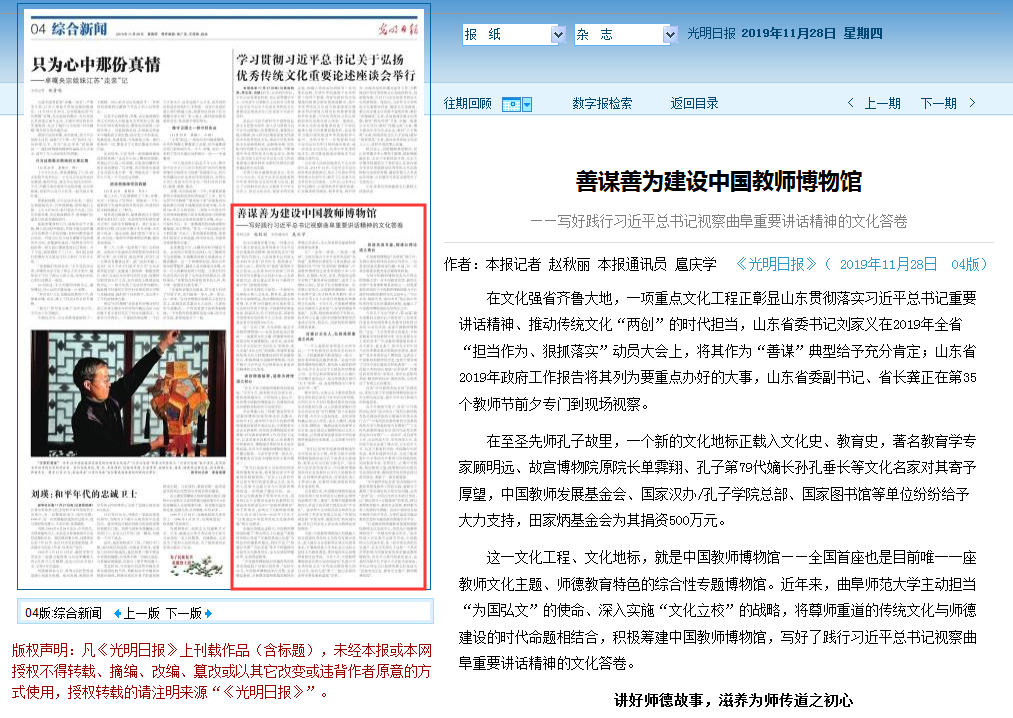The height and width of the screenshot is (718, 1013).
Task: Click the blue arrow after 下一版
Action: (208, 613)
